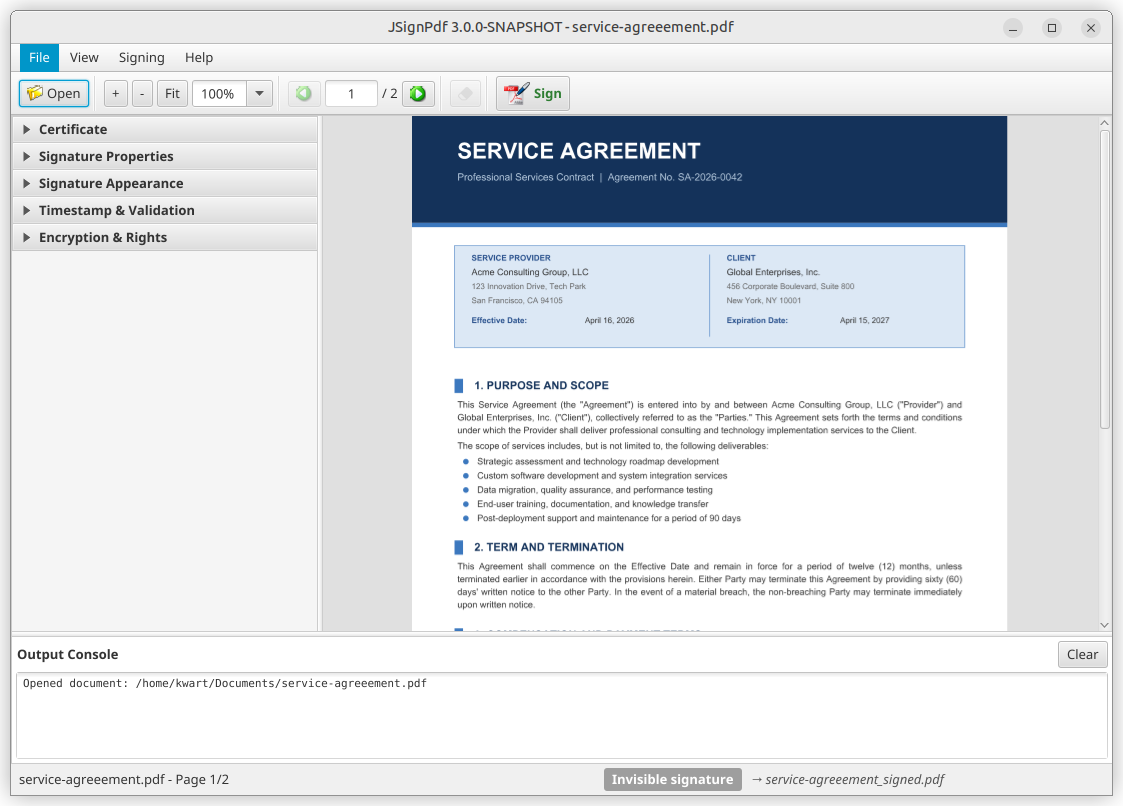Open the zoom level dropdown

coord(259,93)
